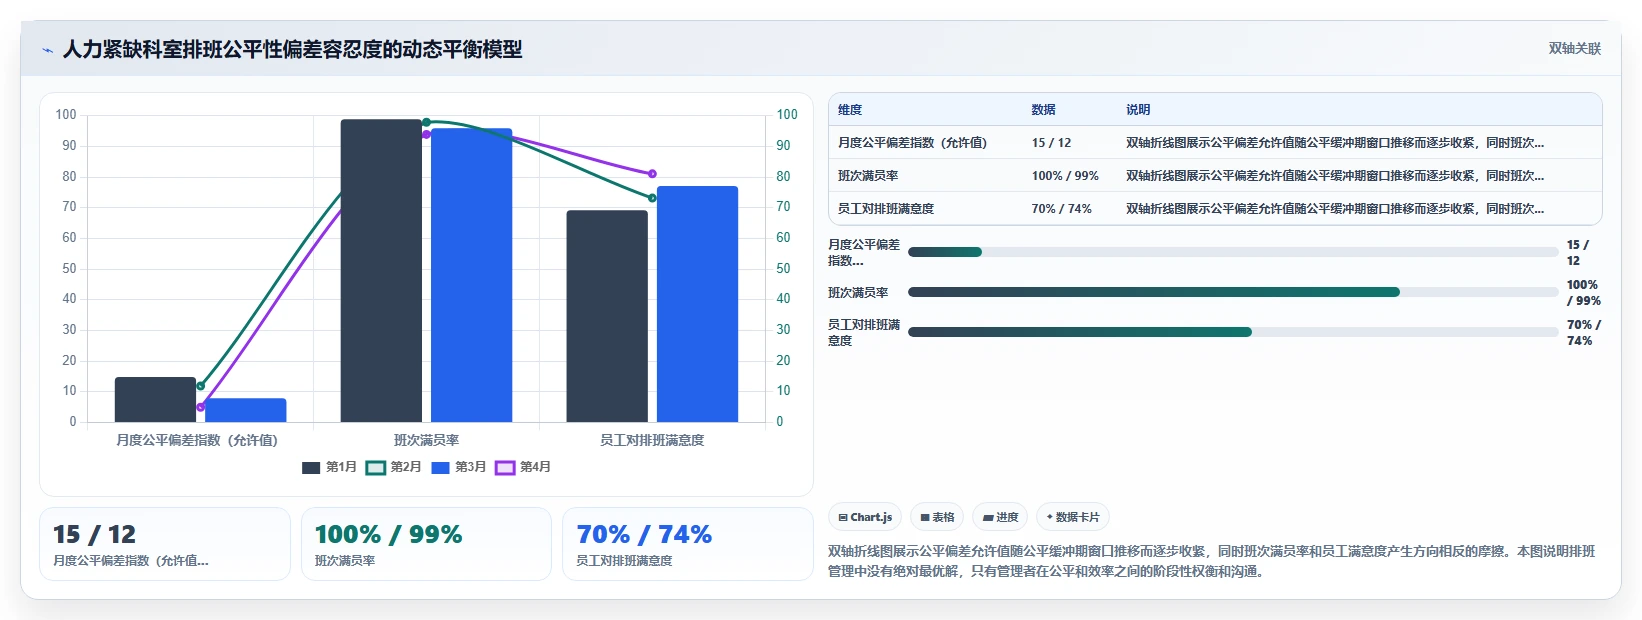1642x620 pixels.
Task: Click the blue 第3月 bar for 月度公平偏差指数
Action: (245, 410)
